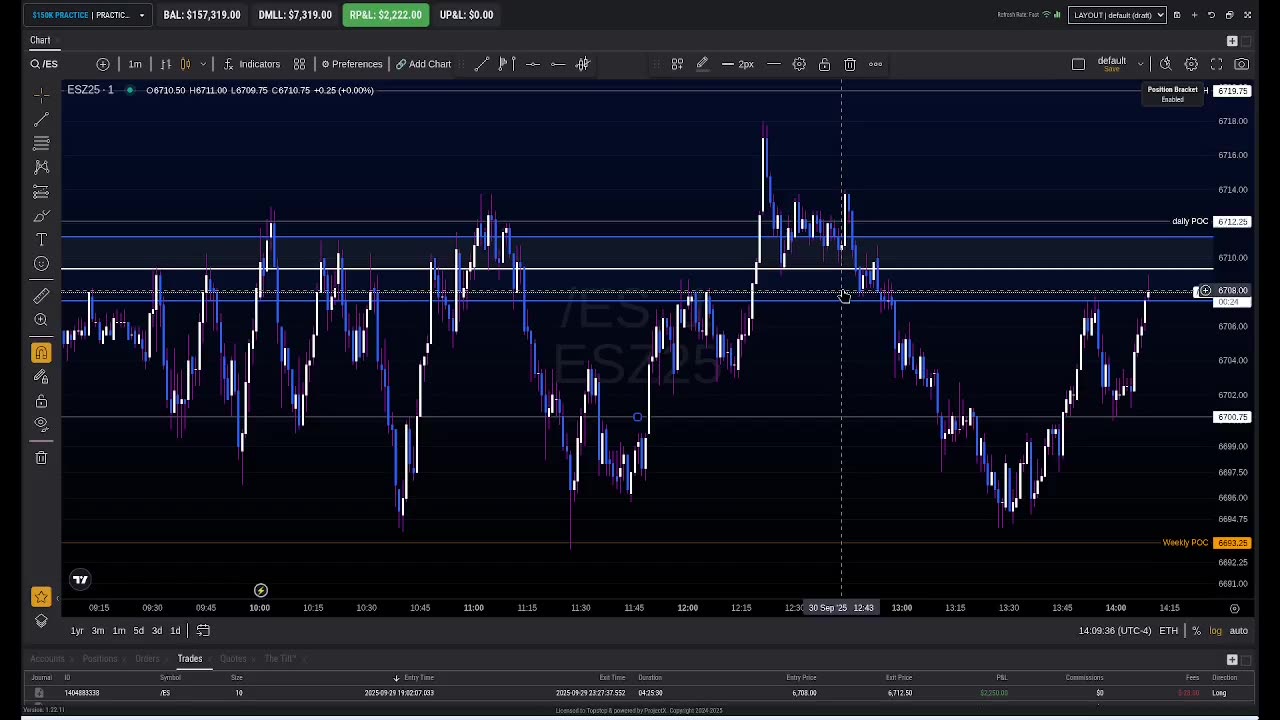
Task: Toggle the drawing lock icon in floating toolbar
Action: tap(824, 64)
